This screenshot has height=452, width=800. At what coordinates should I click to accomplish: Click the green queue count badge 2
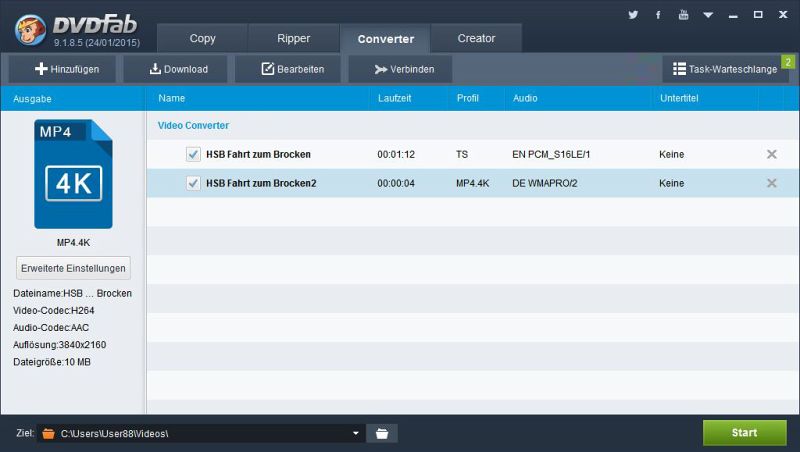pyautogui.click(x=788, y=62)
